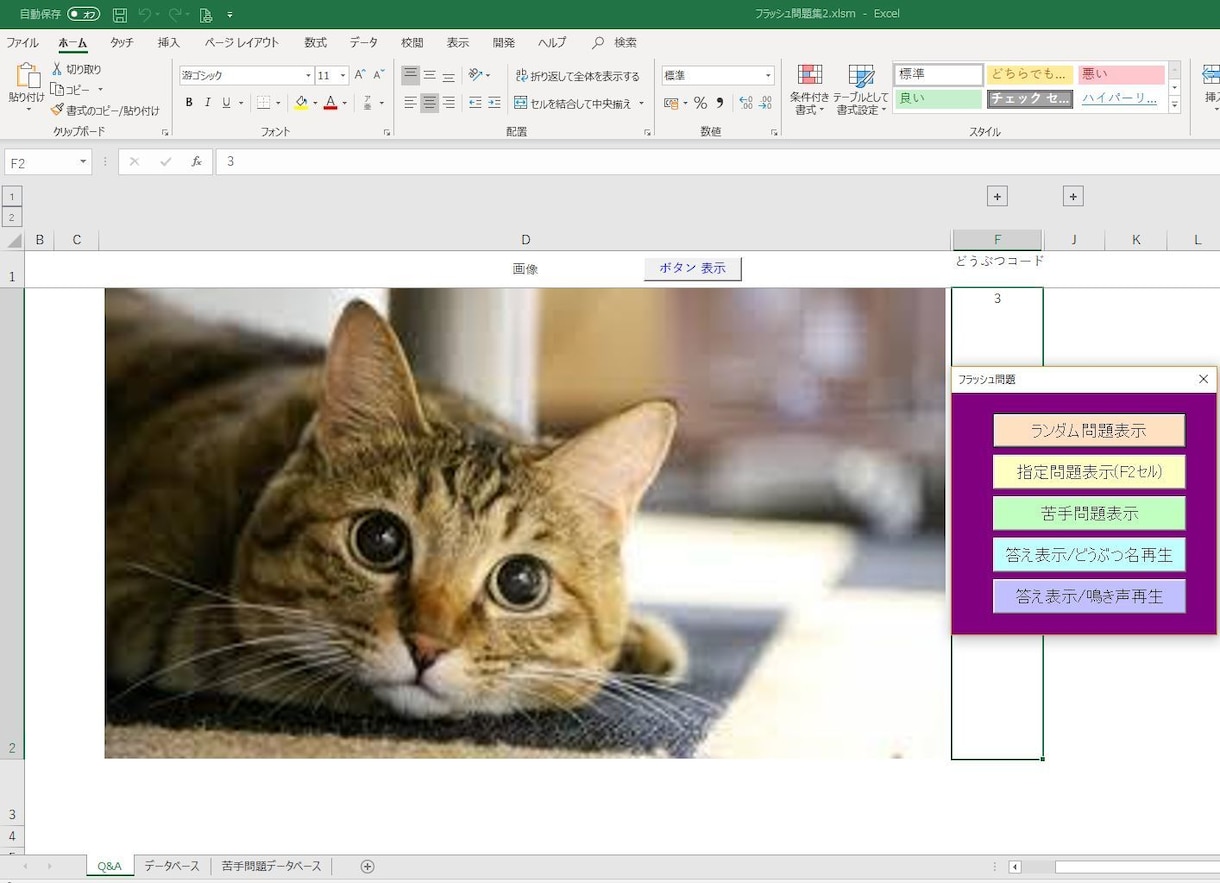Toggle center horizontal alignment

click(x=430, y=103)
